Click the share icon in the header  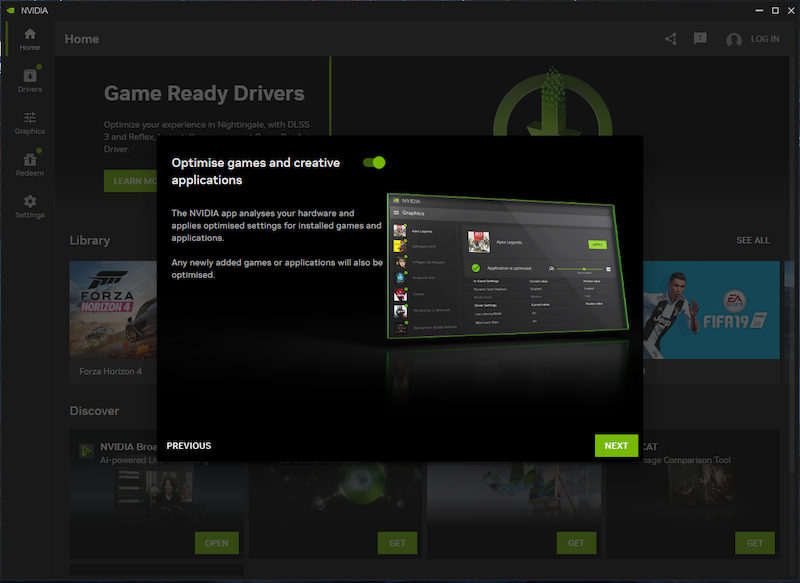coord(671,39)
